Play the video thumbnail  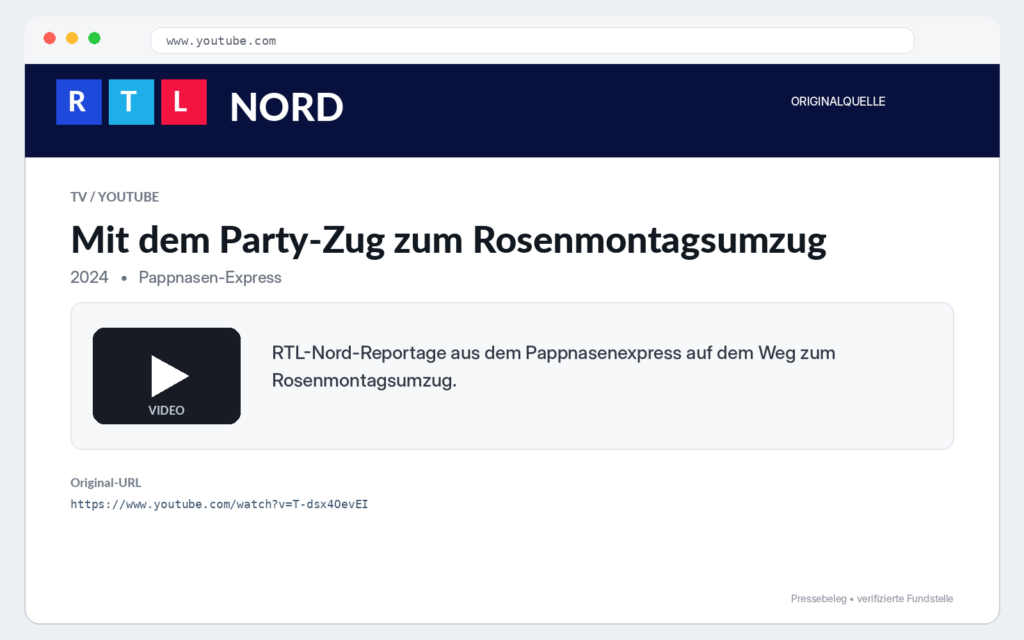coord(167,376)
